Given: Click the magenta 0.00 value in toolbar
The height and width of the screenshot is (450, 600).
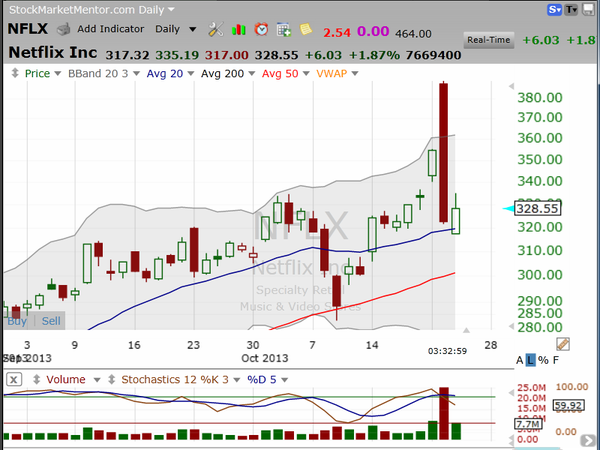Looking at the screenshot, I should (373, 31).
